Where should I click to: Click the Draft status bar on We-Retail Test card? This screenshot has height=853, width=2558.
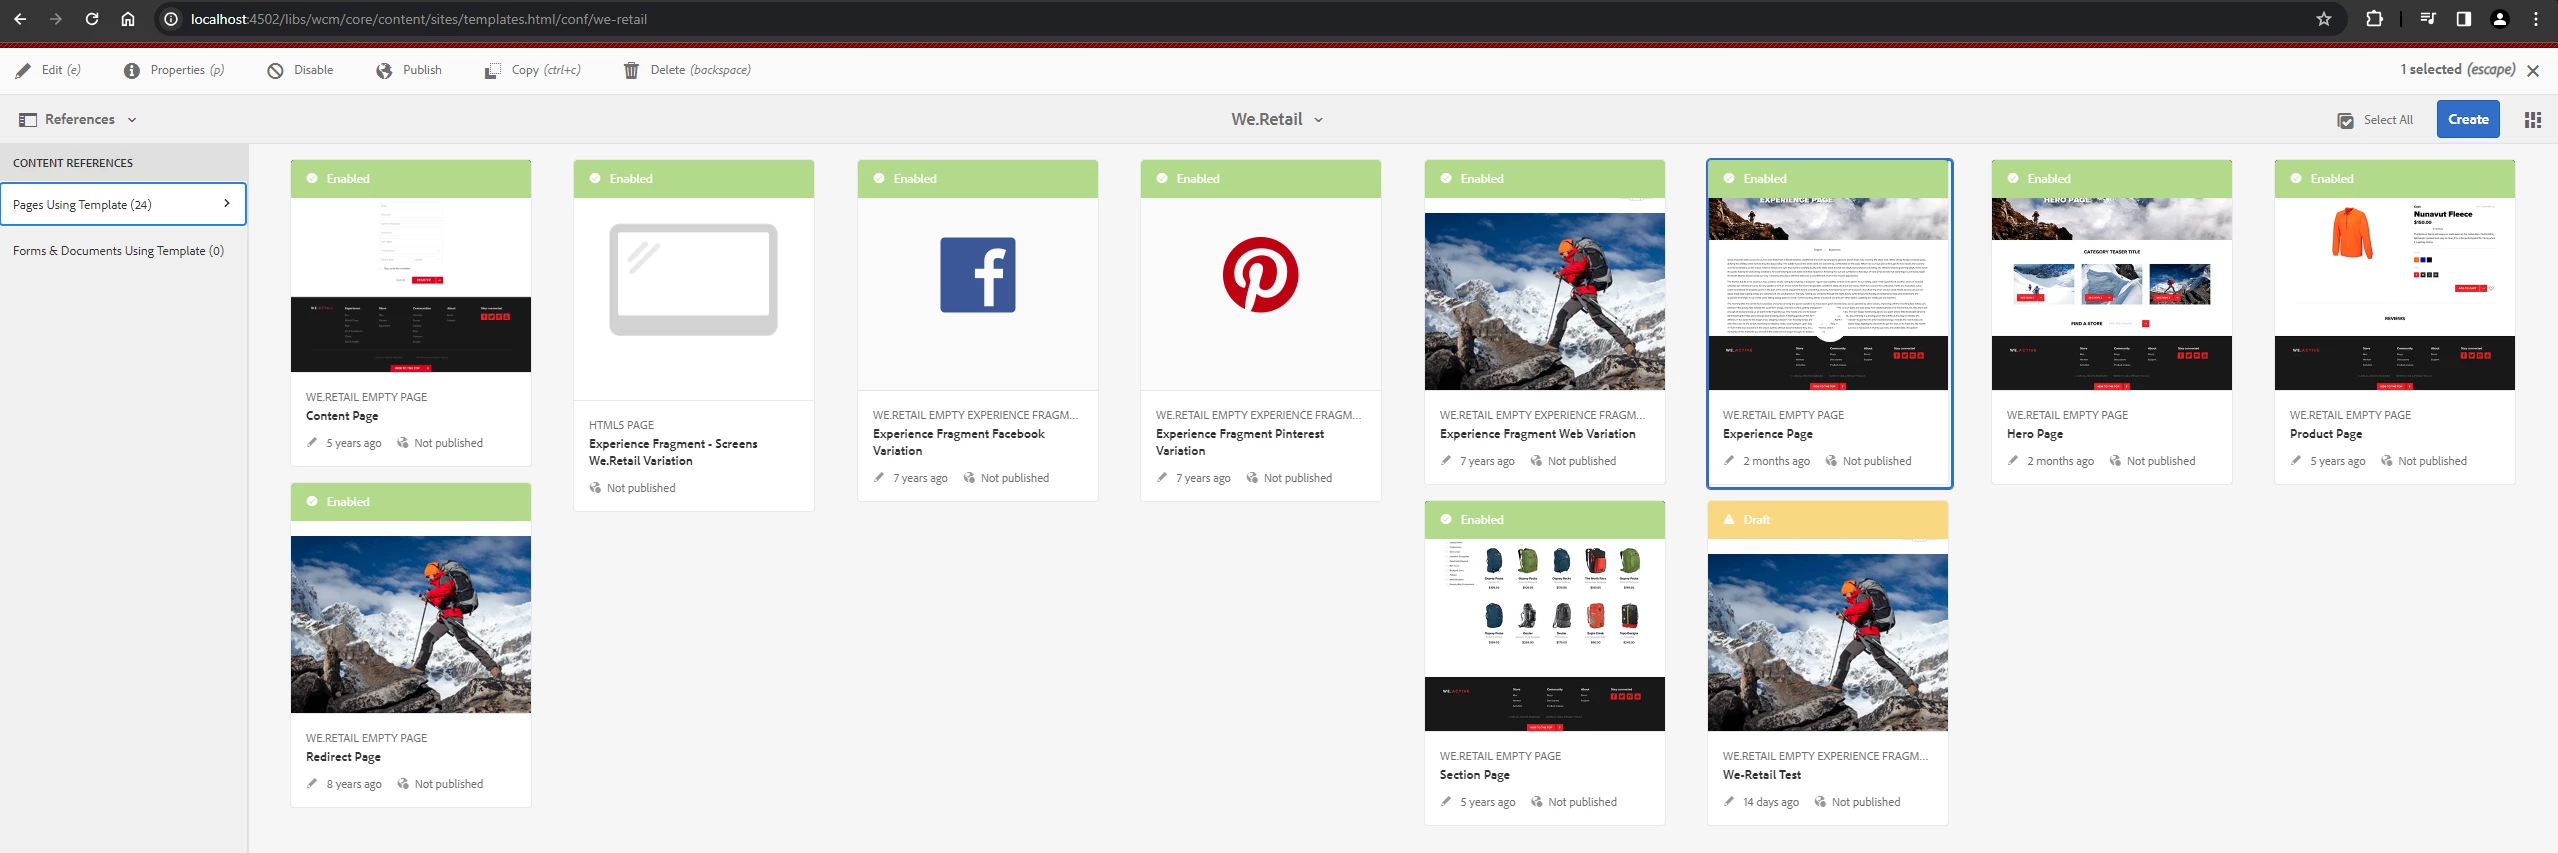1827,520
